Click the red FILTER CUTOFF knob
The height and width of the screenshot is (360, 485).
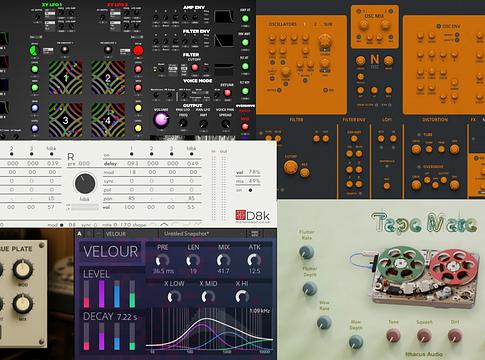click(x=195, y=68)
